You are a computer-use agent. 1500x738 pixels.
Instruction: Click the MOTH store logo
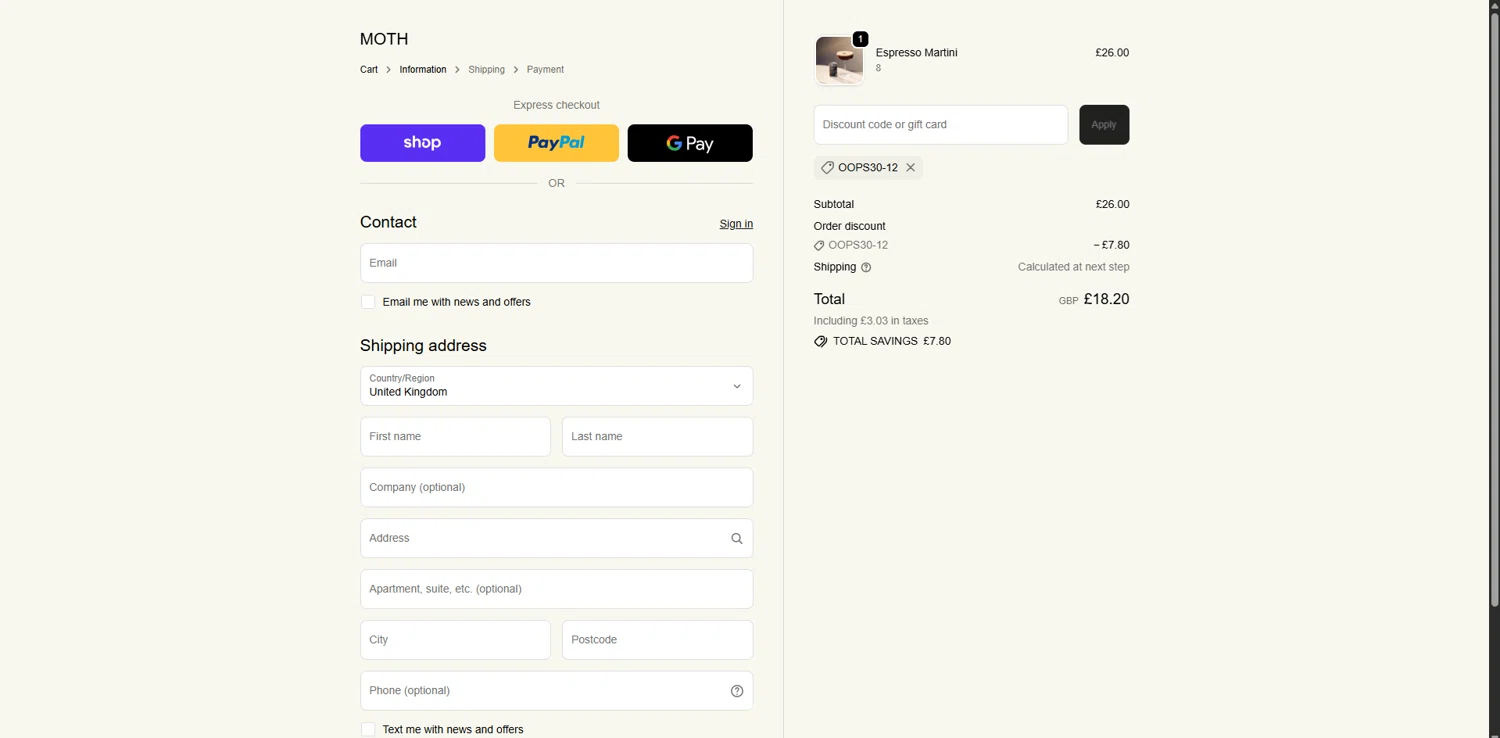pyautogui.click(x=384, y=39)
